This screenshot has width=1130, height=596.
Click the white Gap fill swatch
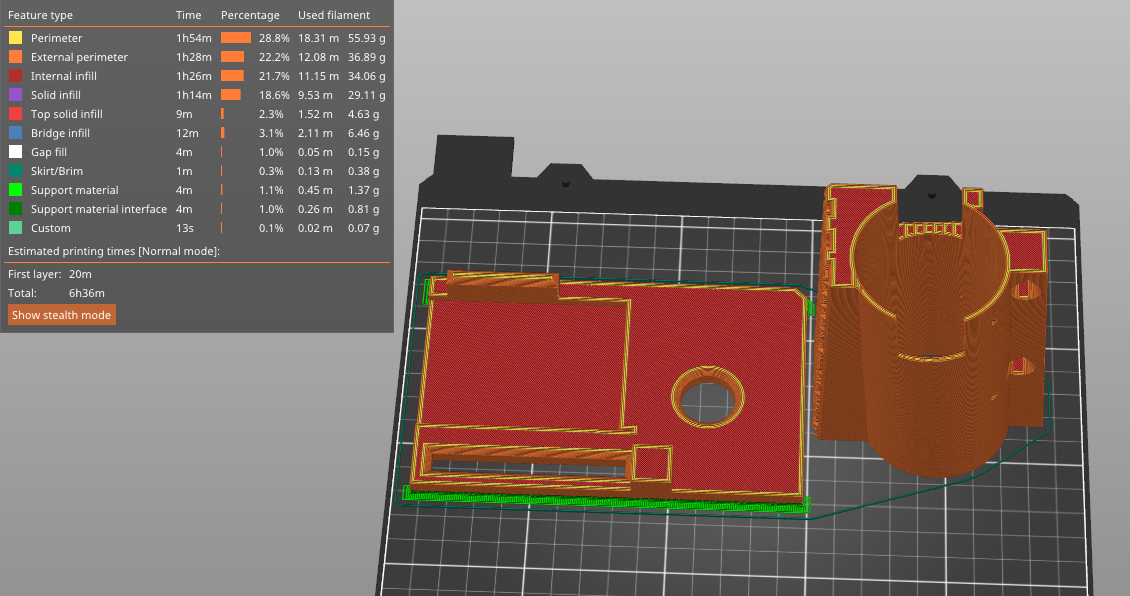[15, 152]
